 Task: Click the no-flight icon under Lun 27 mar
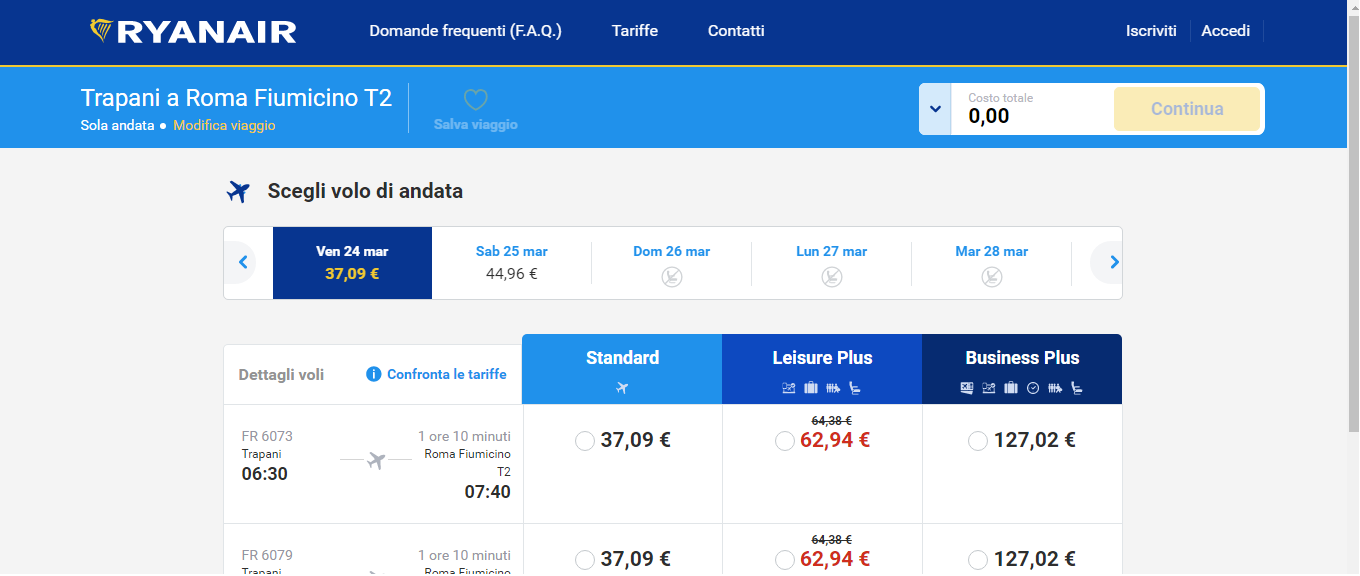832,276
